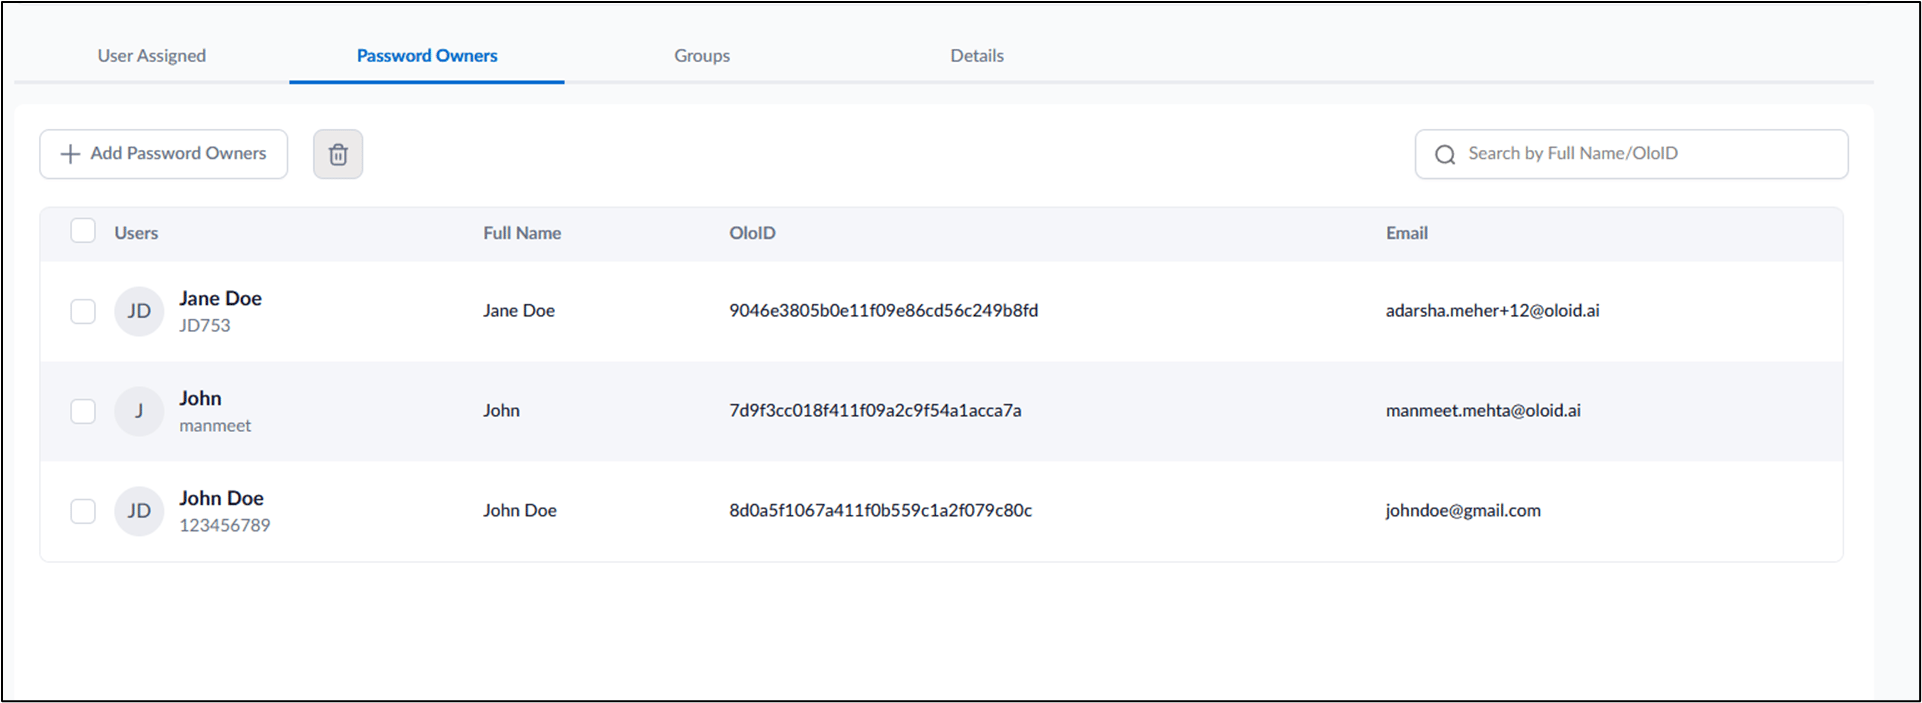Screen dimensions: 1922x703
Task: Click John Doe in Full Name column
Action: point(520,511)
